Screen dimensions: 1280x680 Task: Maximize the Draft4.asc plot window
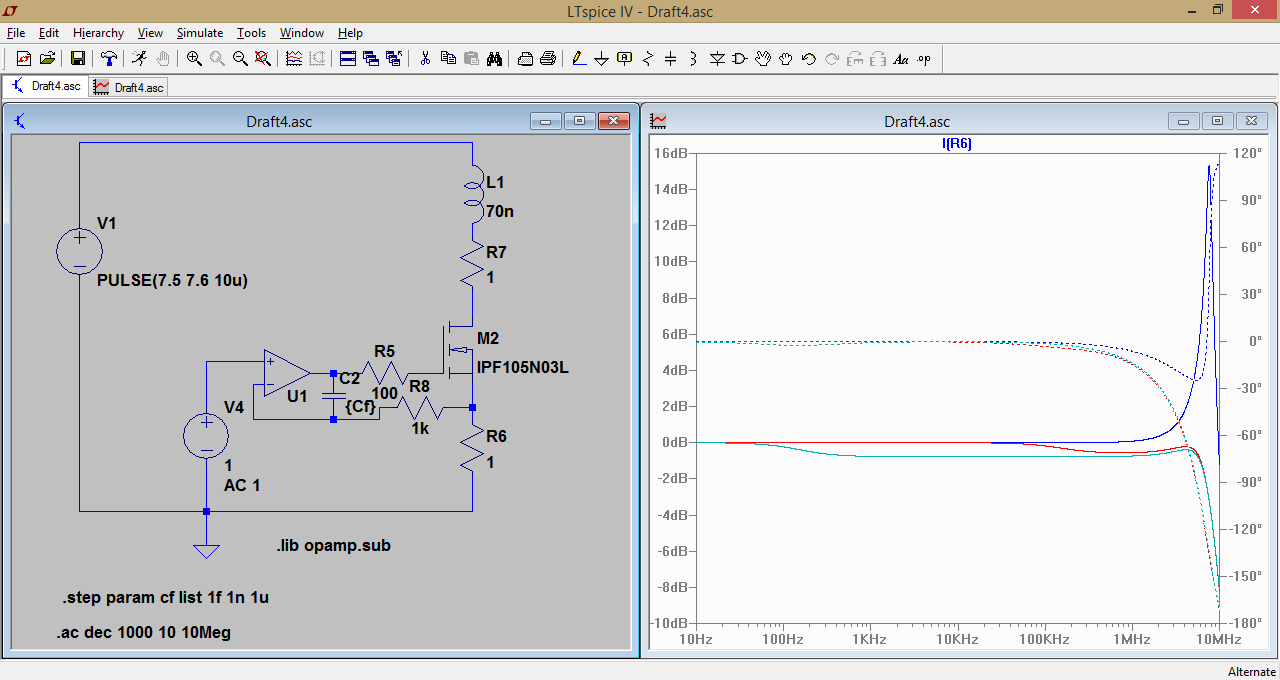[1217, 121]
